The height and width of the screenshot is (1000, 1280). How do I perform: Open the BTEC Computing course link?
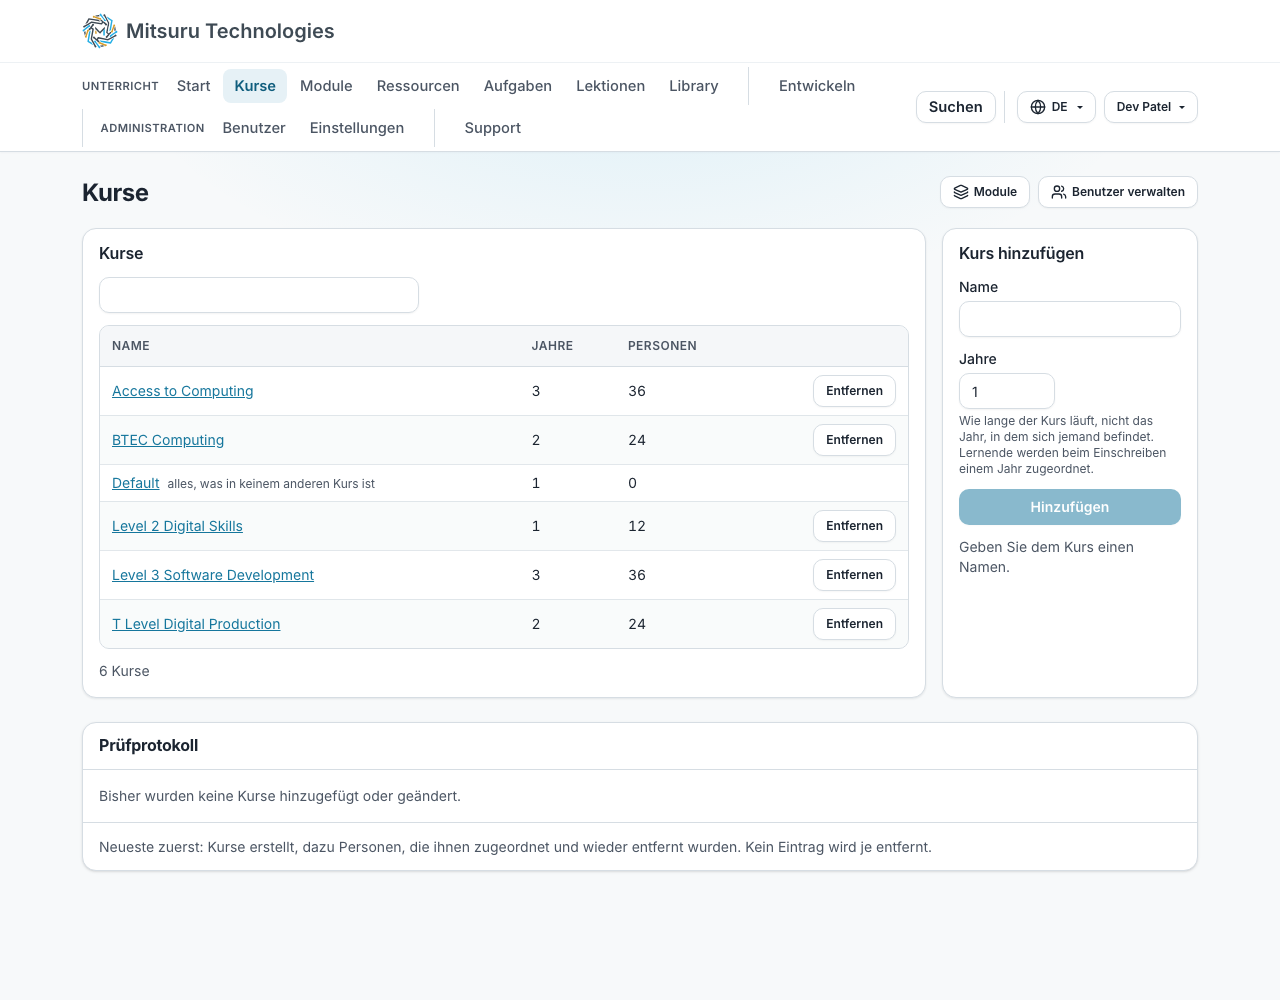click(168, 440)
